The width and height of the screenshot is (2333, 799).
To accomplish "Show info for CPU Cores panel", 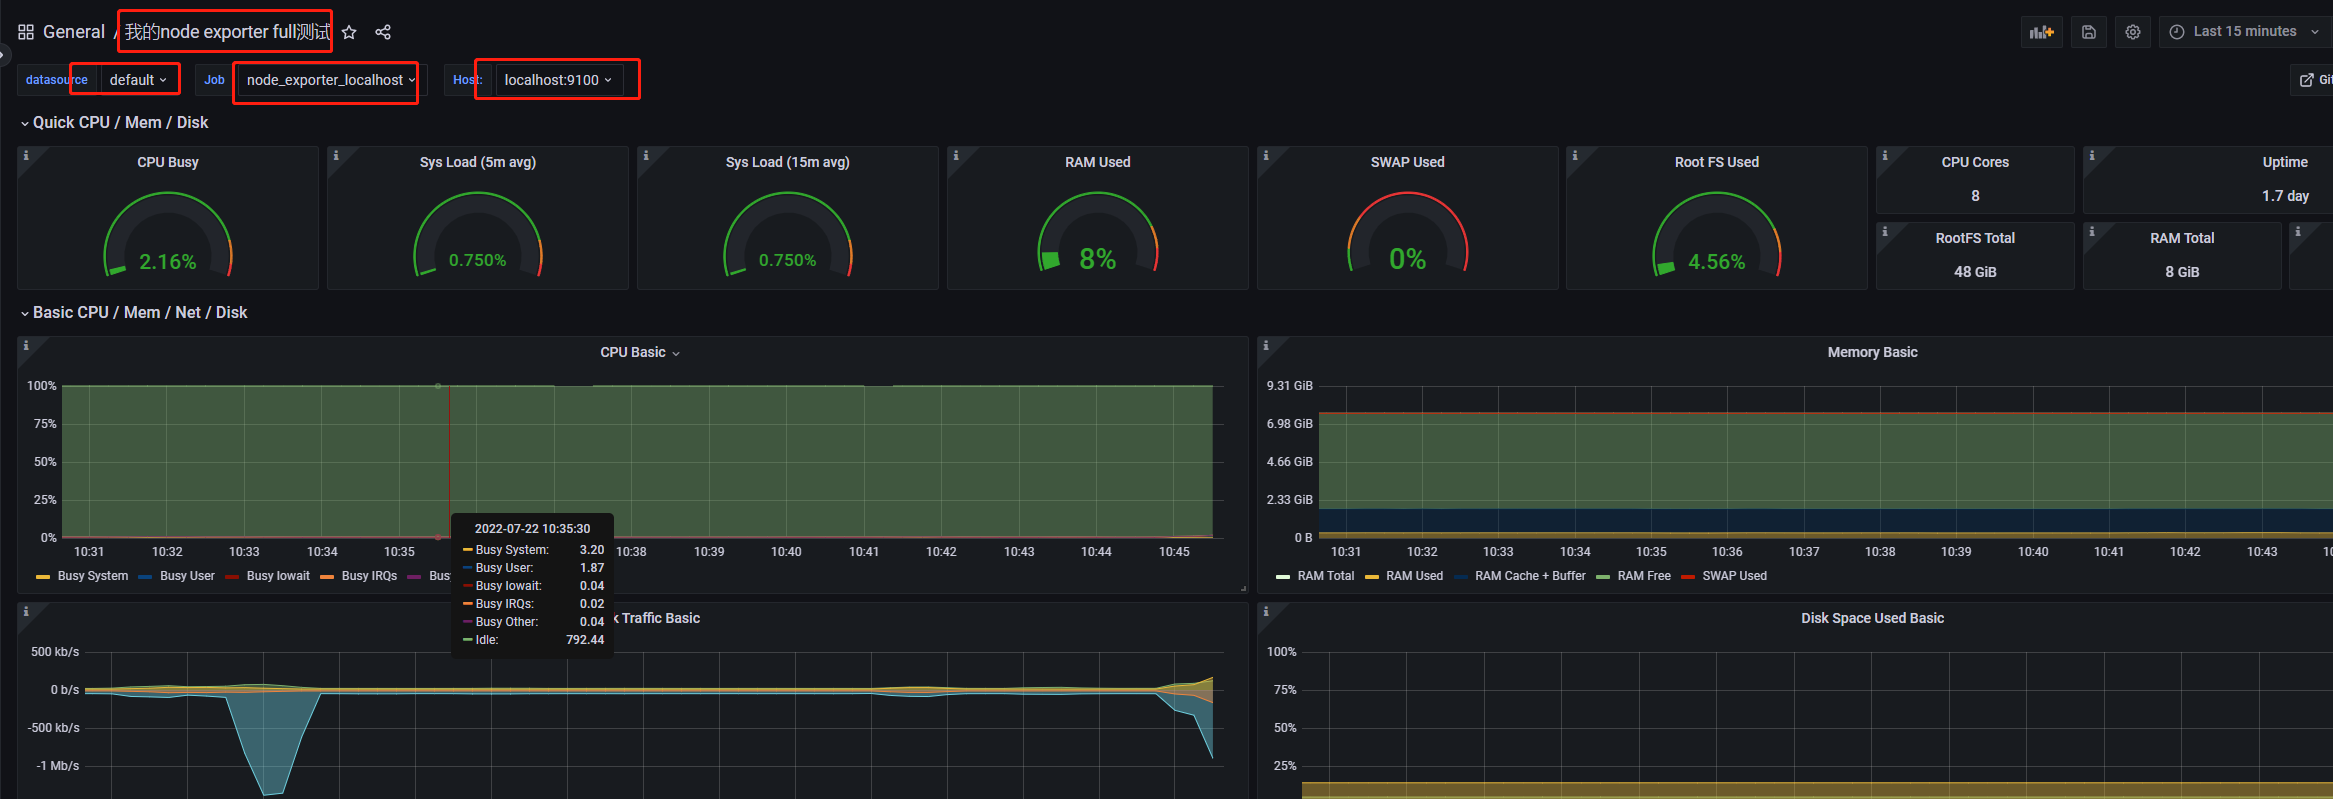I will [1885, 156].
